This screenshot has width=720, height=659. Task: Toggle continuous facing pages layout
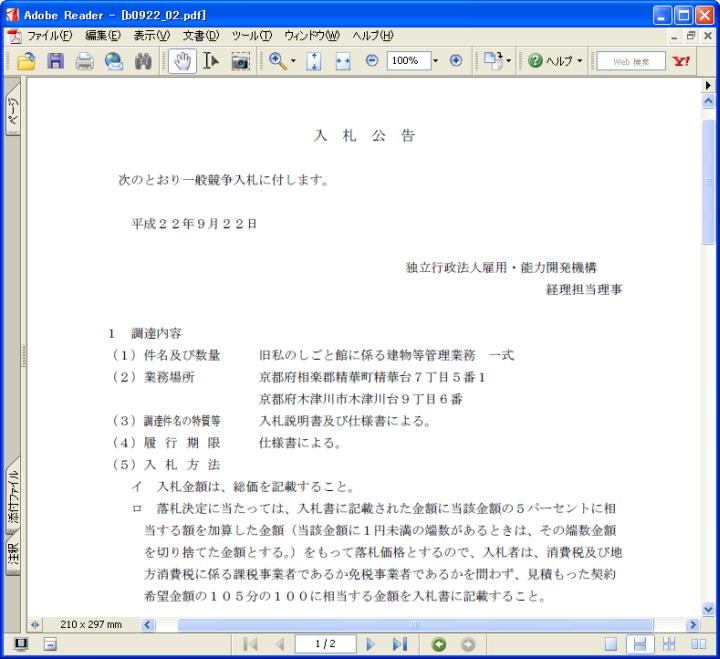click(x=668, y=645)
